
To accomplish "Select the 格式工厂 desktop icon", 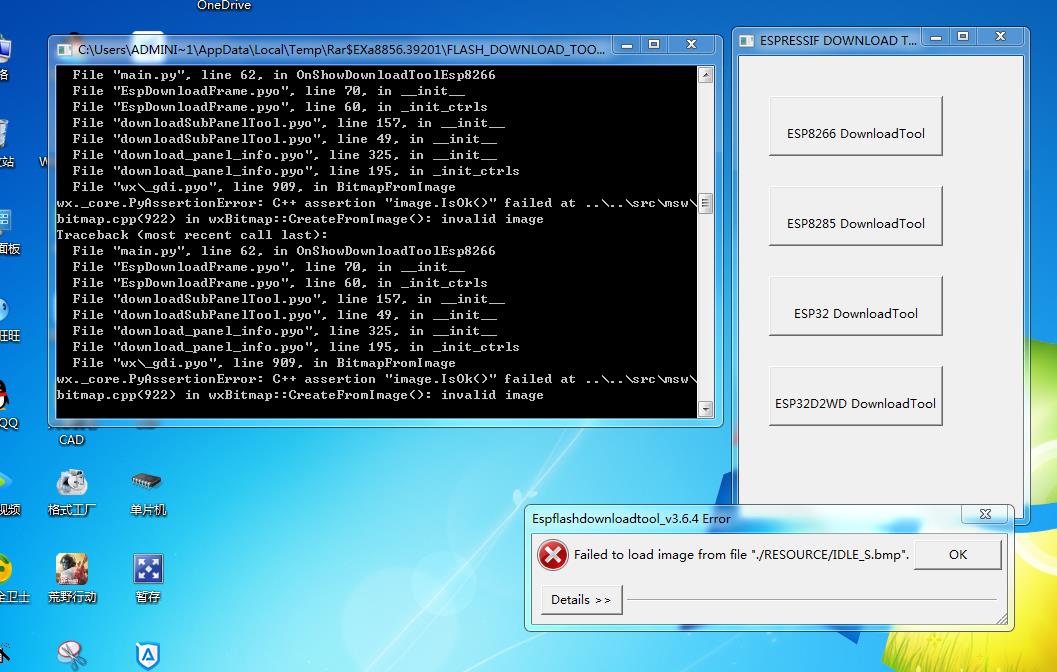I will tap(71, 493).
